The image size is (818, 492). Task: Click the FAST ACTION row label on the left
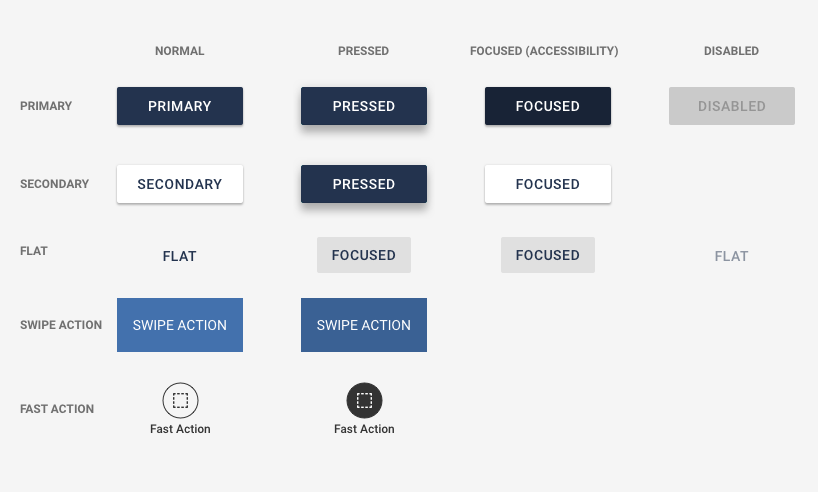point(57,409)
